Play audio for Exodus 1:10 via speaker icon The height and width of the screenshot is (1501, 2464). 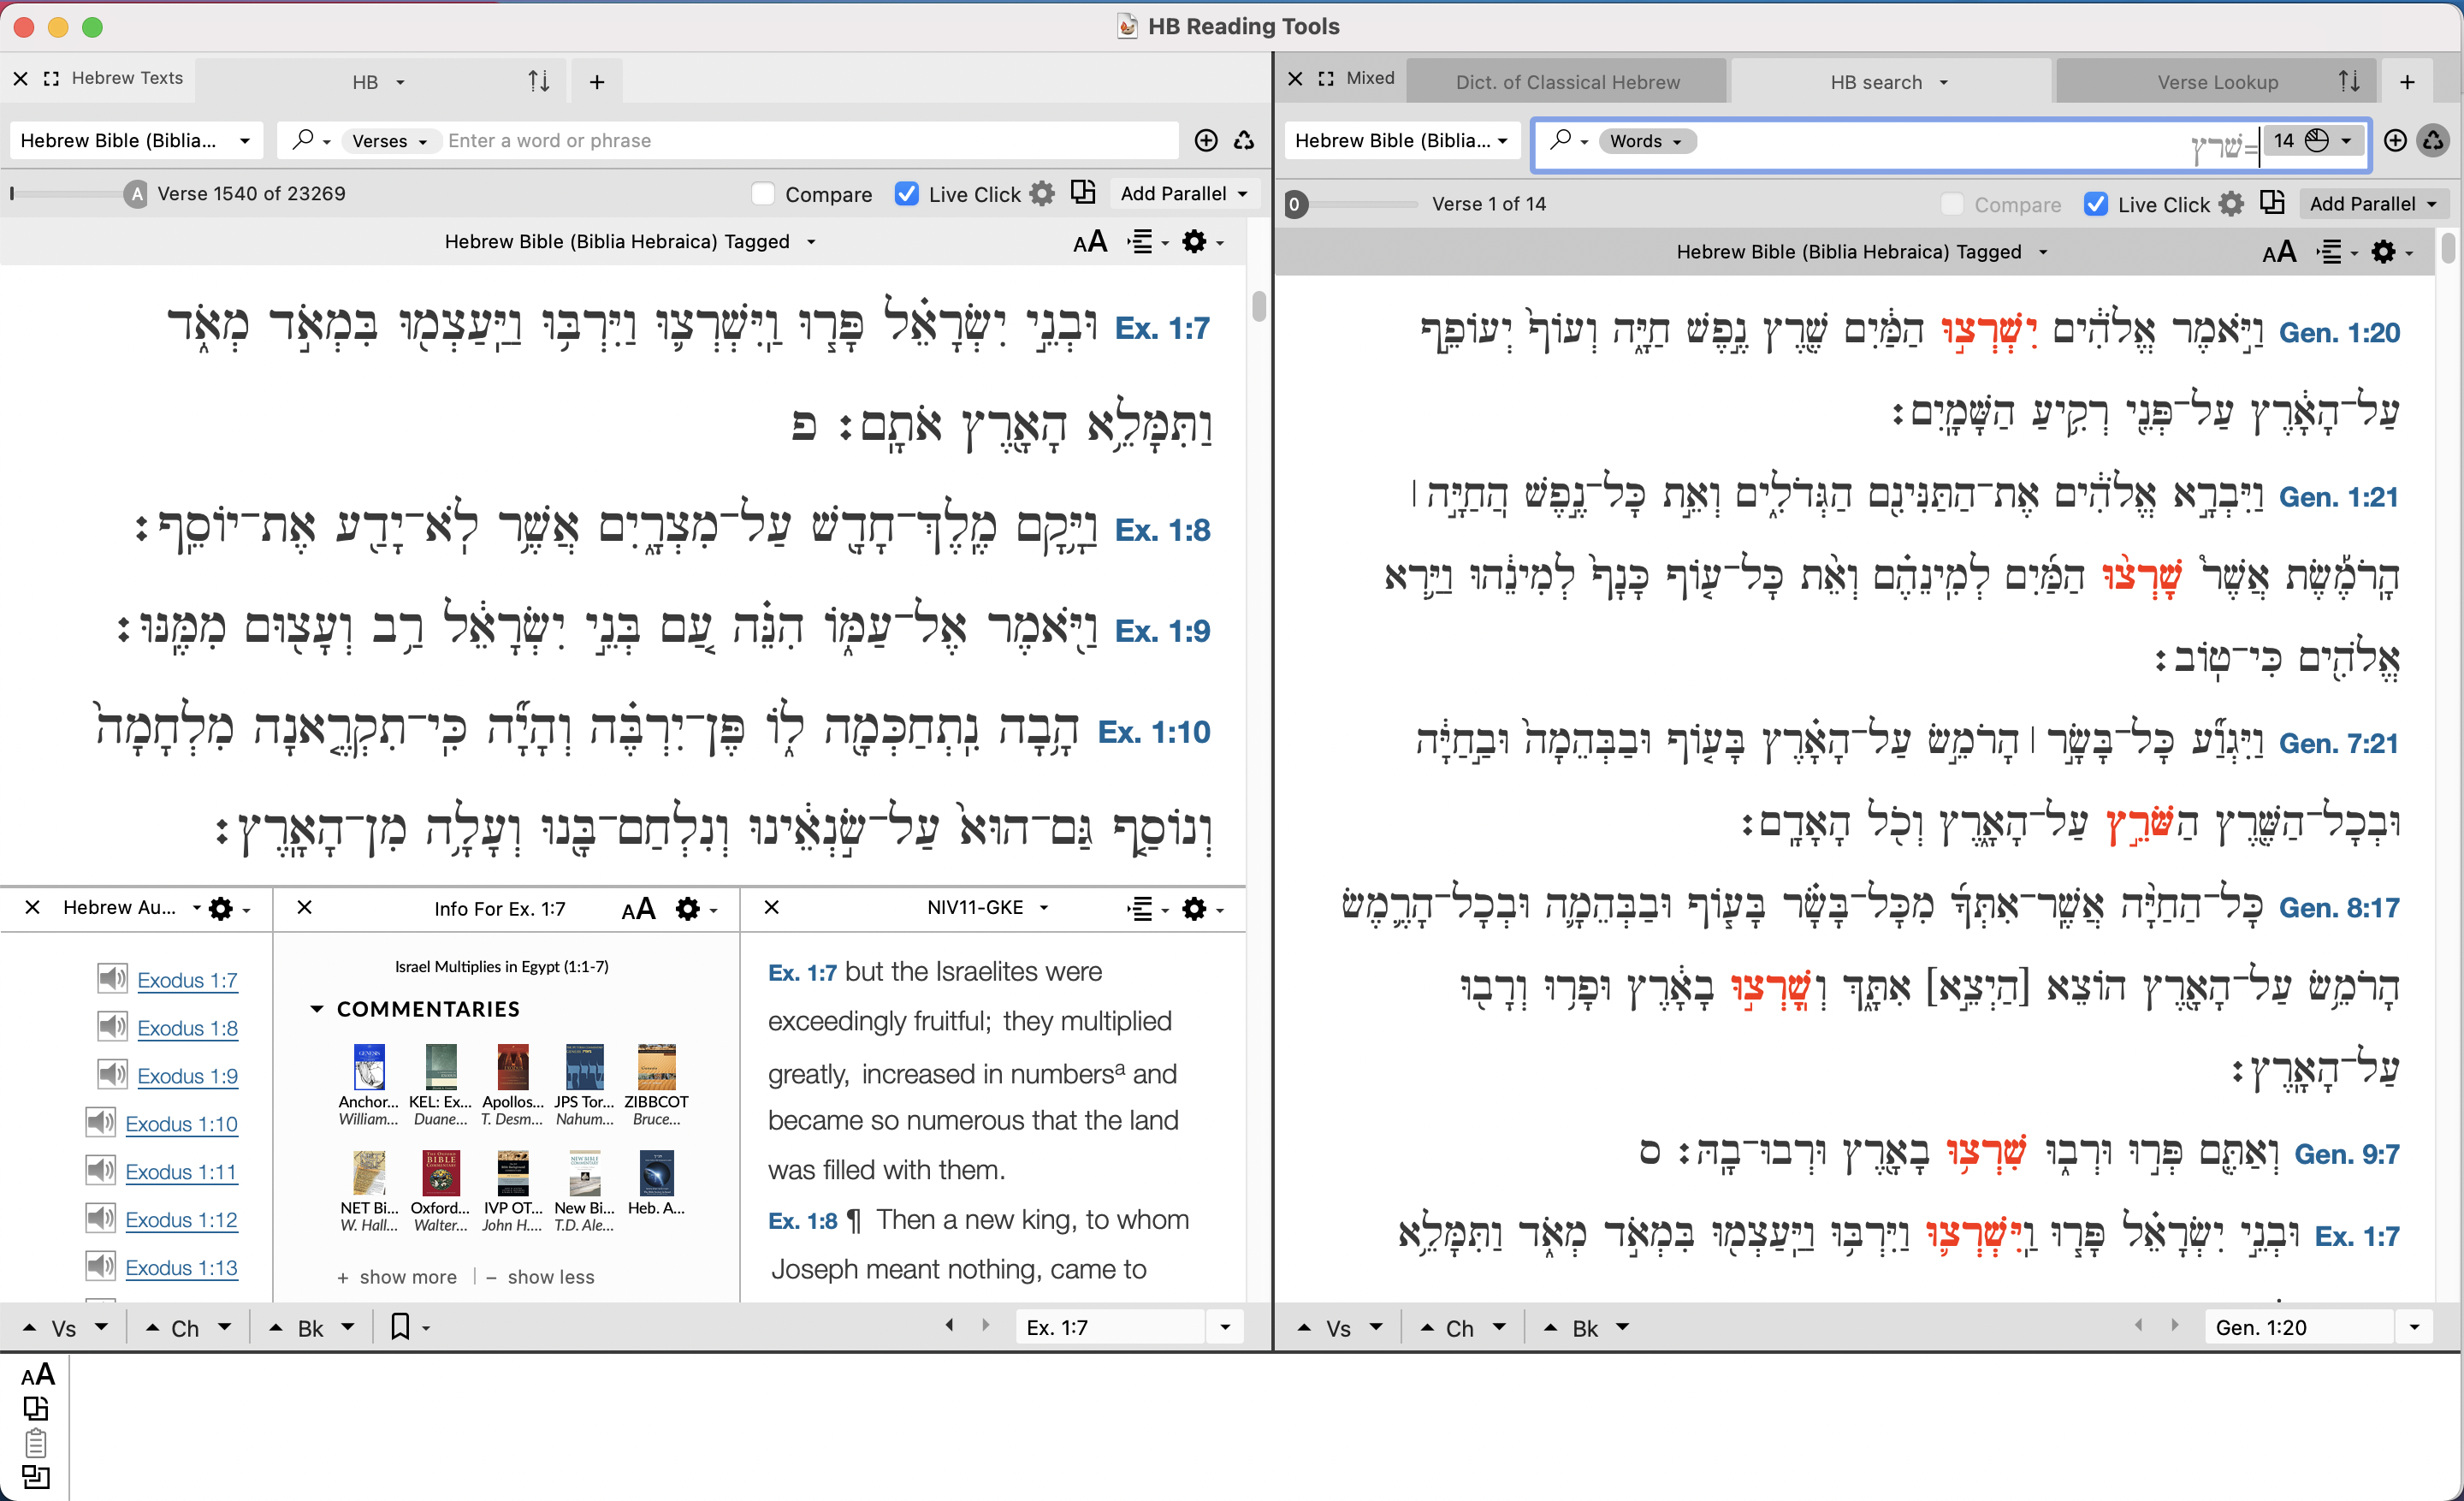tap(99, 1123)
